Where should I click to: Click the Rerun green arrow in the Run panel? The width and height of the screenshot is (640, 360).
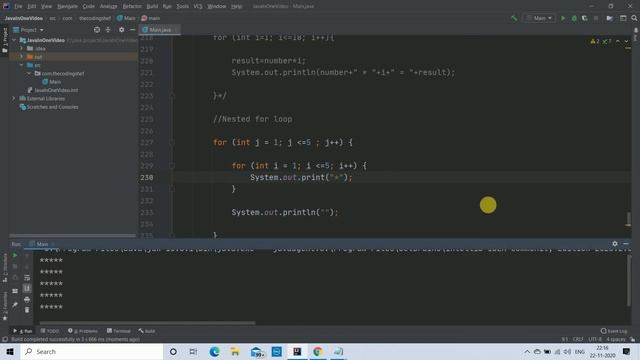pos(15,256)
